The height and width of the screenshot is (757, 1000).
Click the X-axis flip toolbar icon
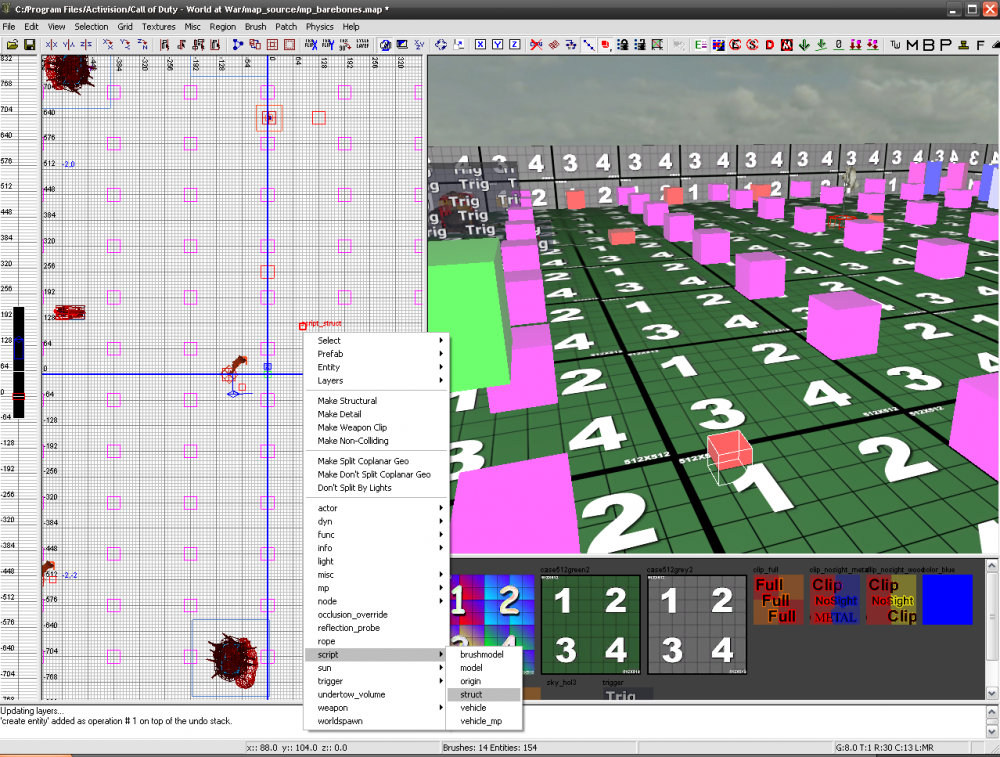51,45
